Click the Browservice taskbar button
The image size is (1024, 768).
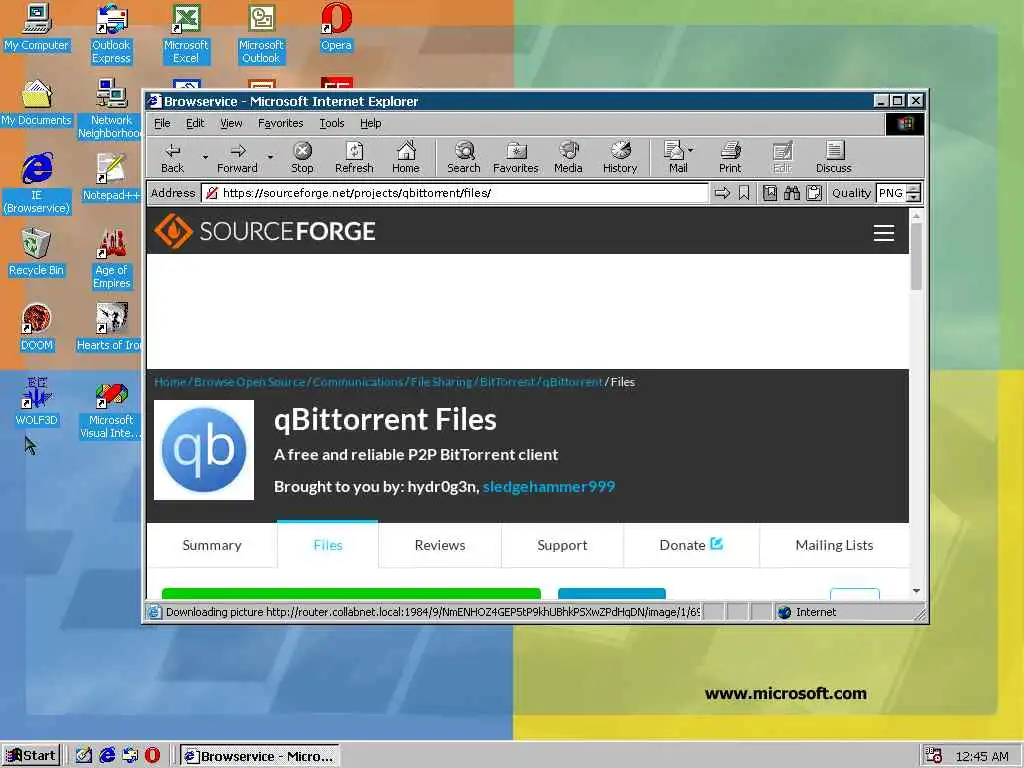260,756
